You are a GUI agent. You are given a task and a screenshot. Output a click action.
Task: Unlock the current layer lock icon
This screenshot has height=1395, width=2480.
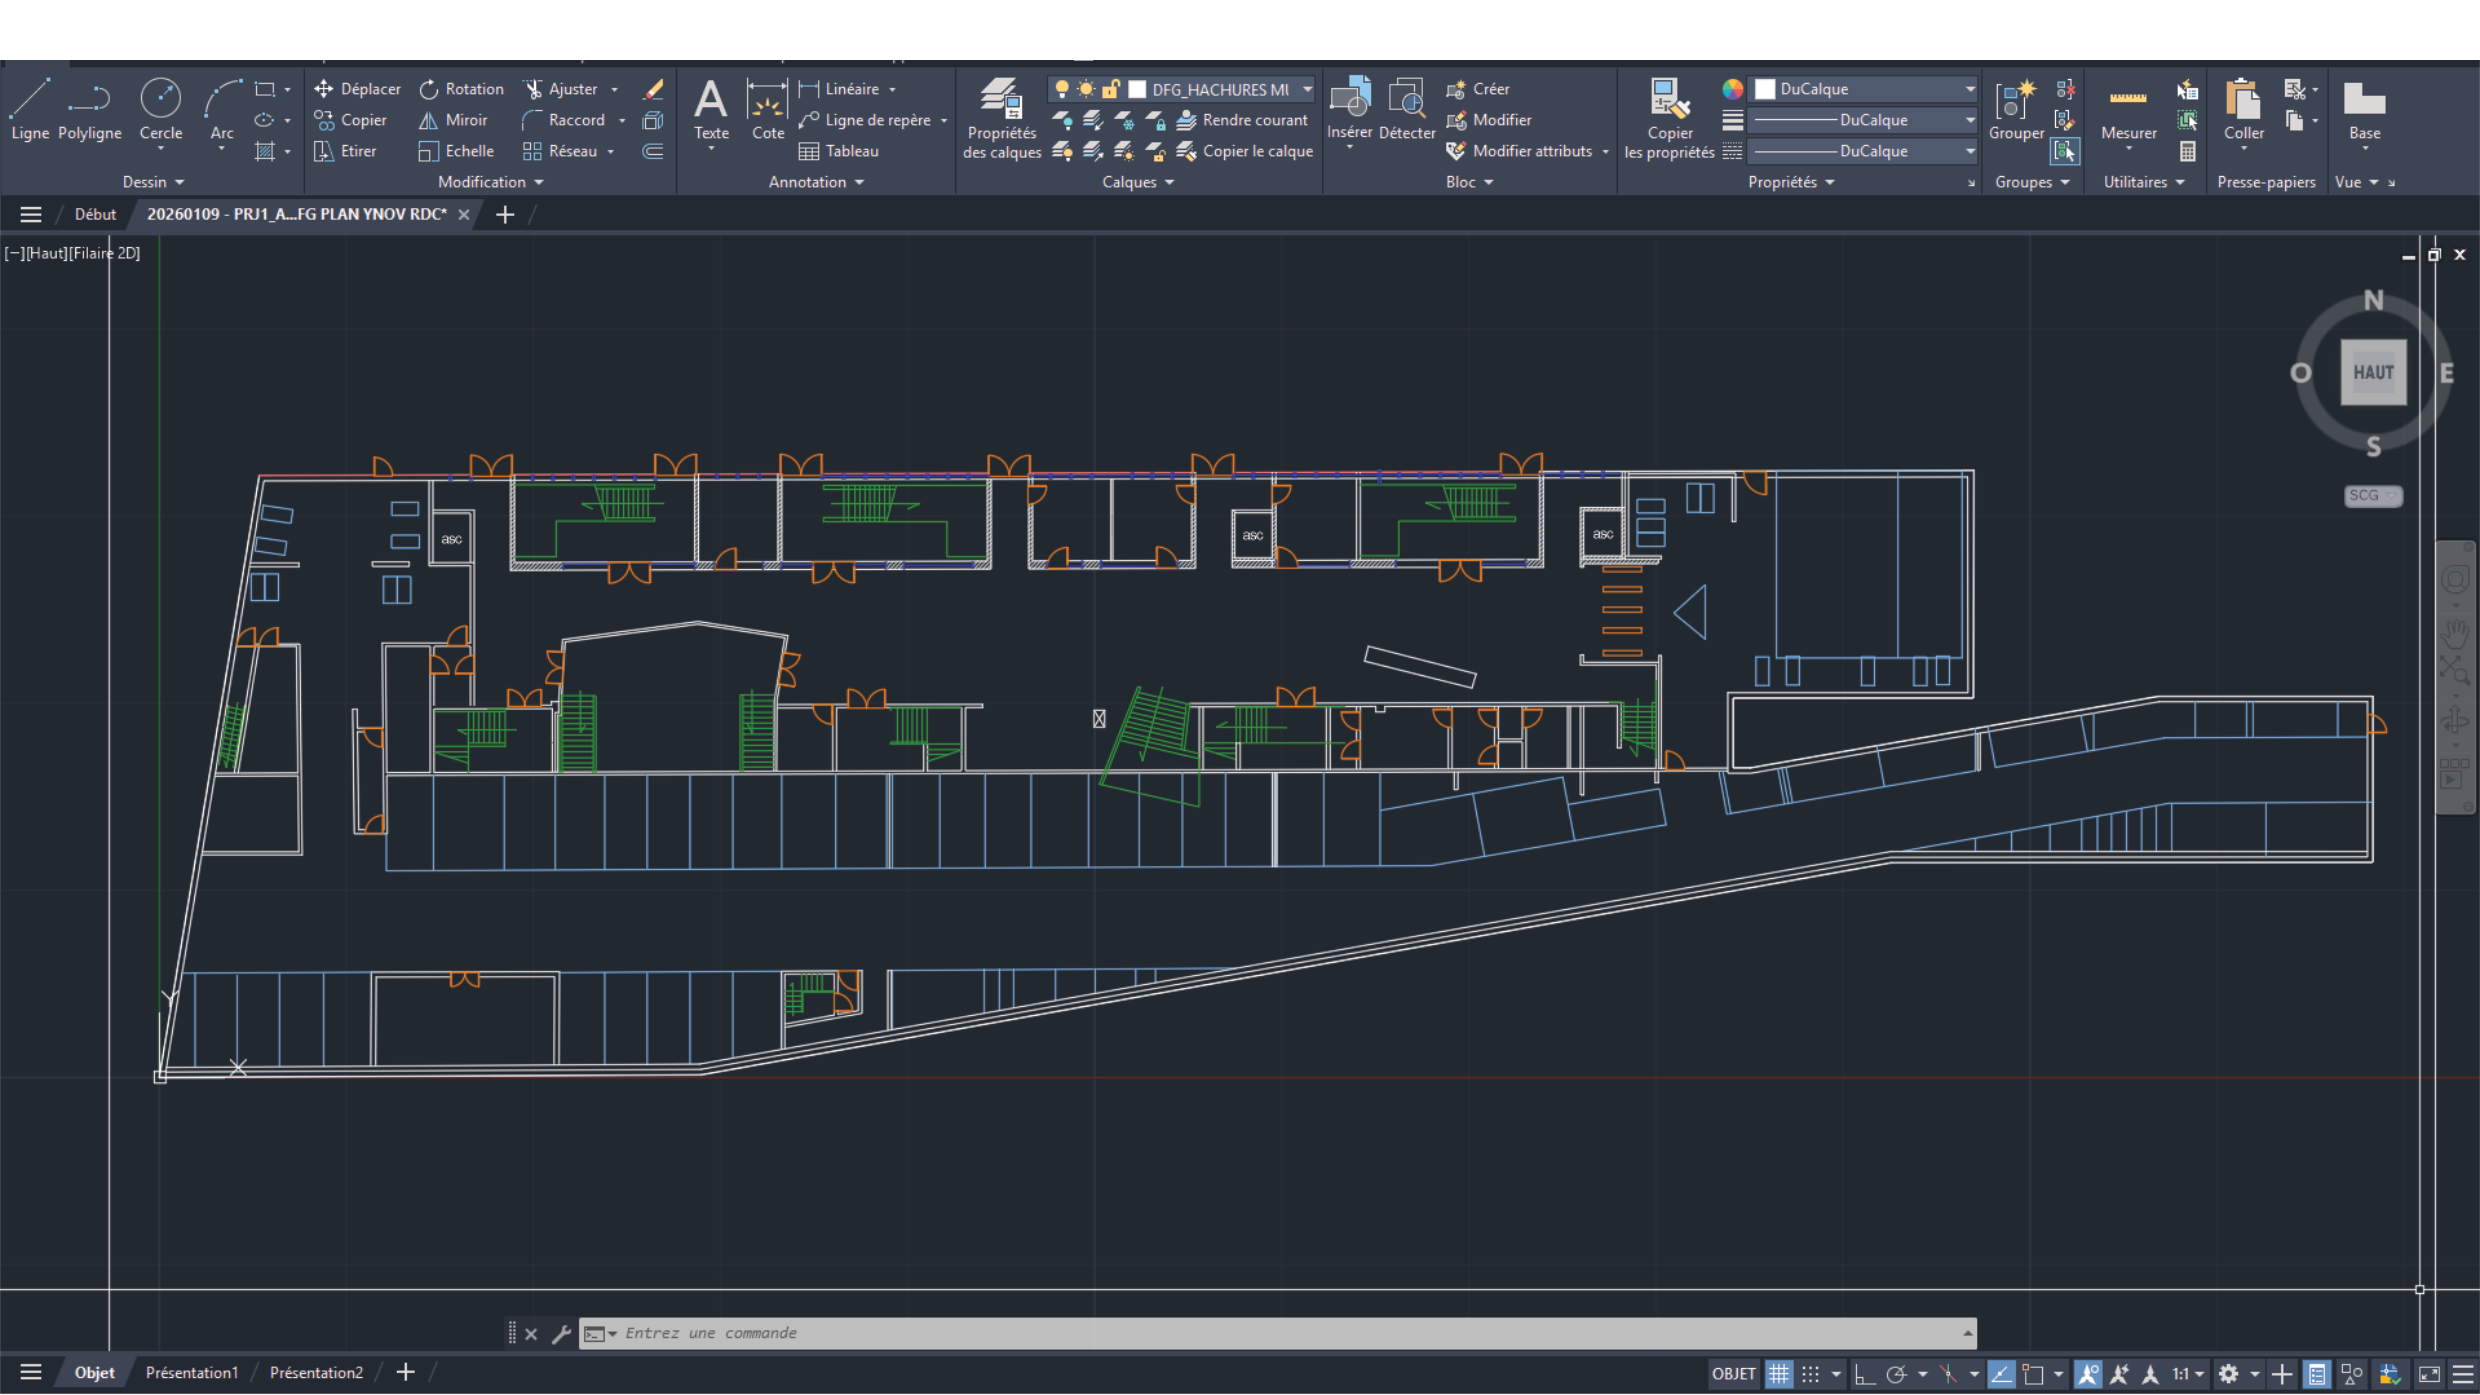point(1111,89)
